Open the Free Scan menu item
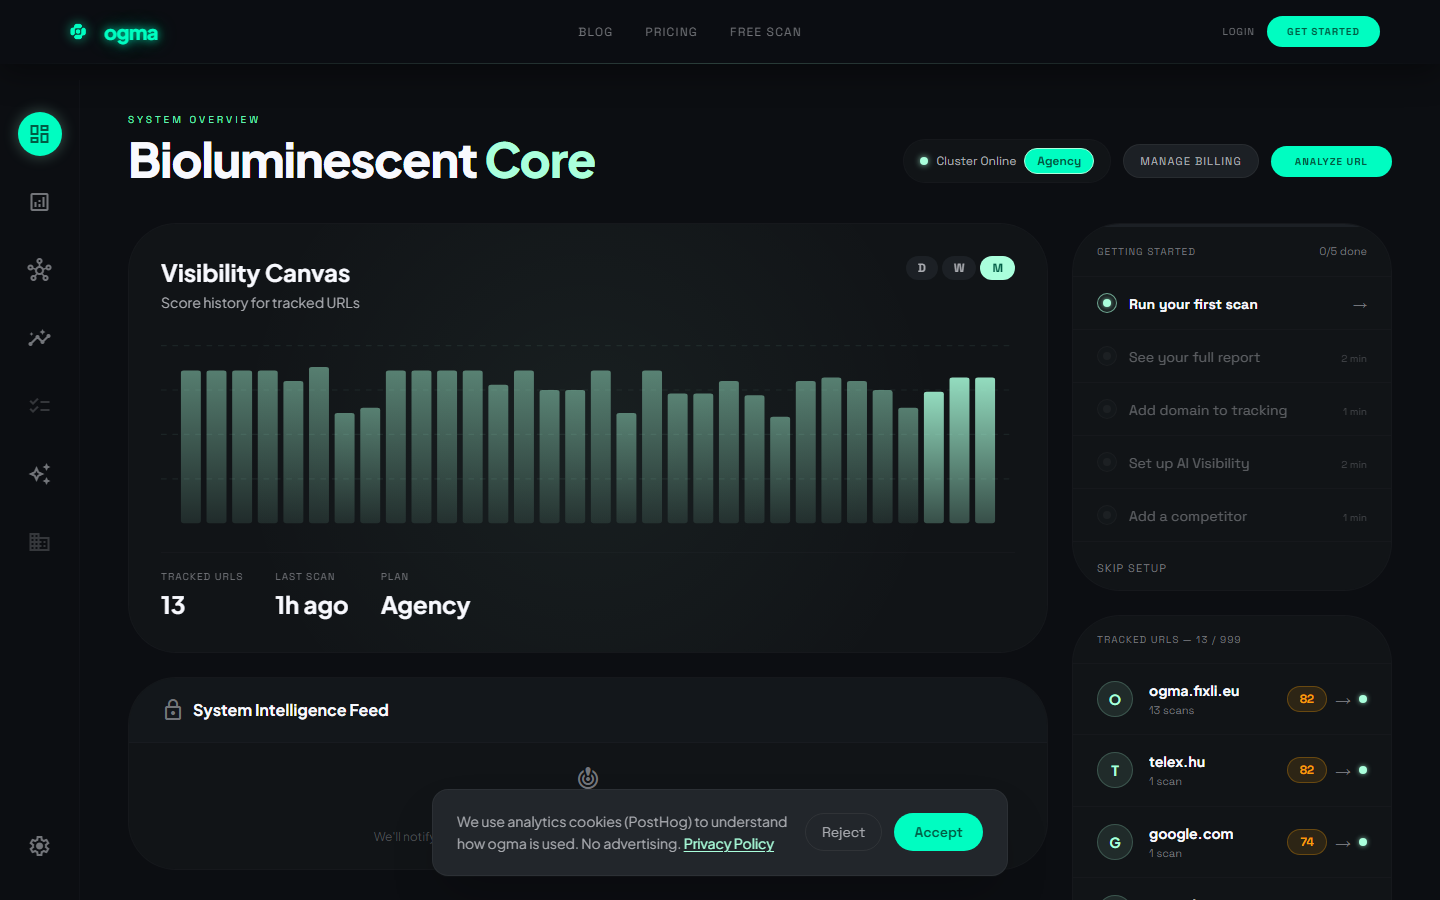Screen dimensions: 1440x900 click(765, 32)
